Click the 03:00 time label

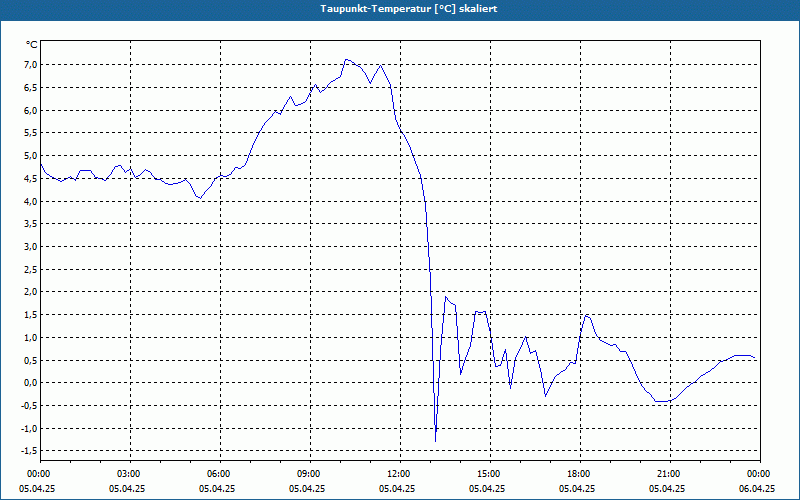131,474
